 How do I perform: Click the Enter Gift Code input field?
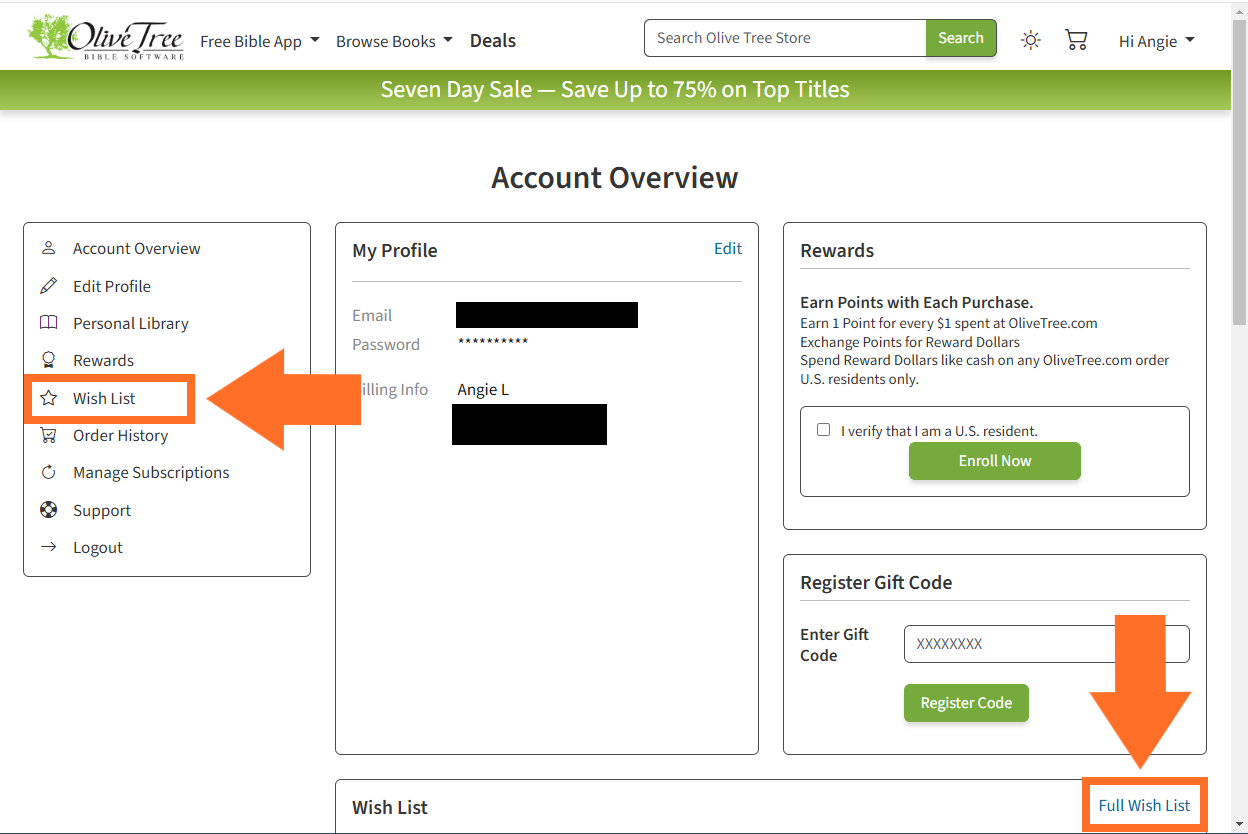click(x=1046, y=644)
